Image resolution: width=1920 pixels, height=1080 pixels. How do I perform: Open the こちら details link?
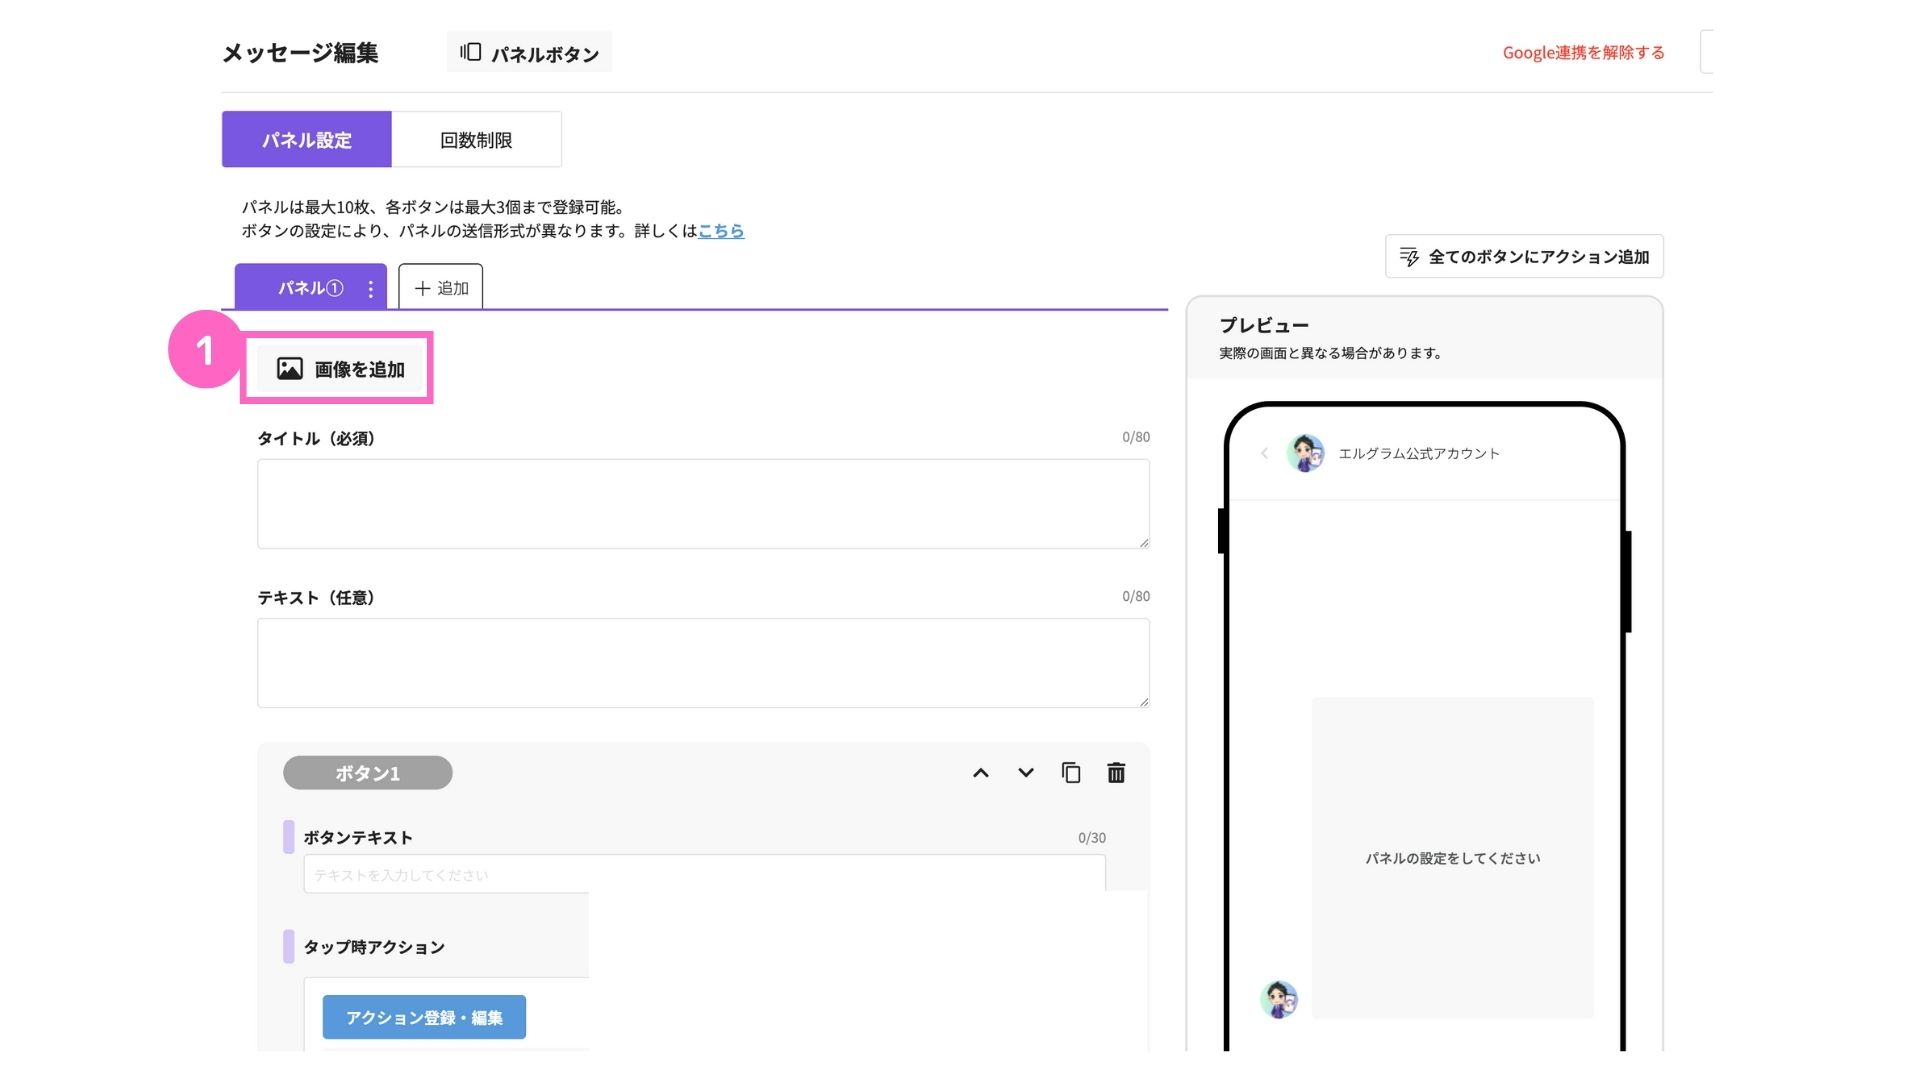click(x=721, y=231)
